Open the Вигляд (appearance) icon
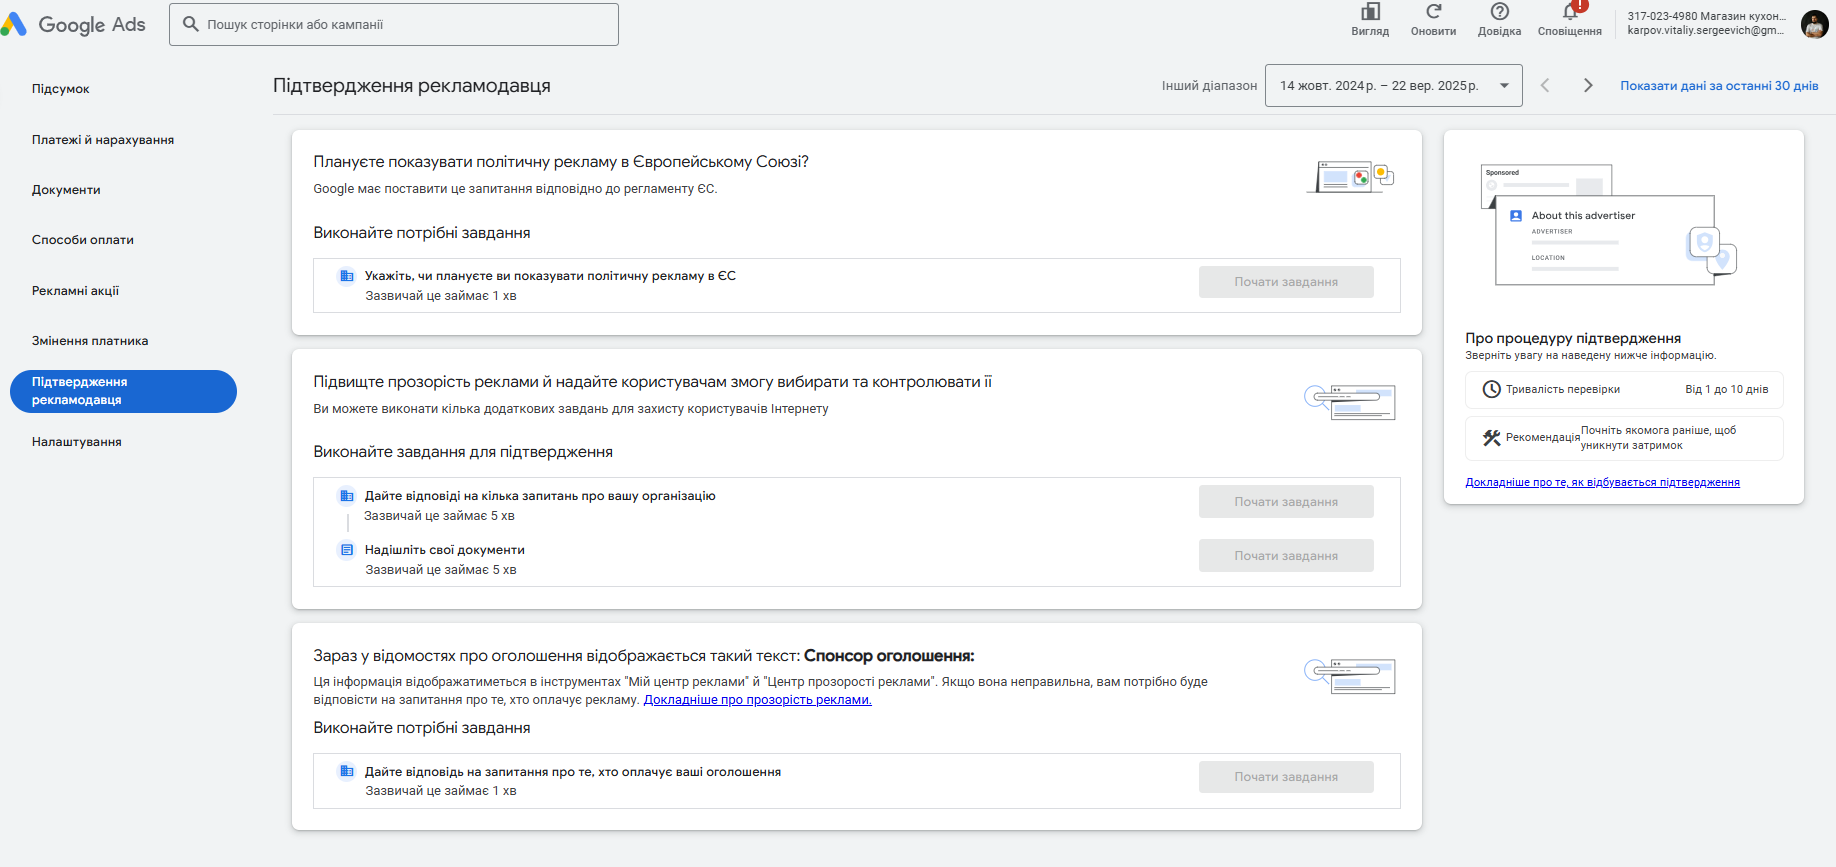This screenshot has width=1836, height=867. (x=1370, y=12)
